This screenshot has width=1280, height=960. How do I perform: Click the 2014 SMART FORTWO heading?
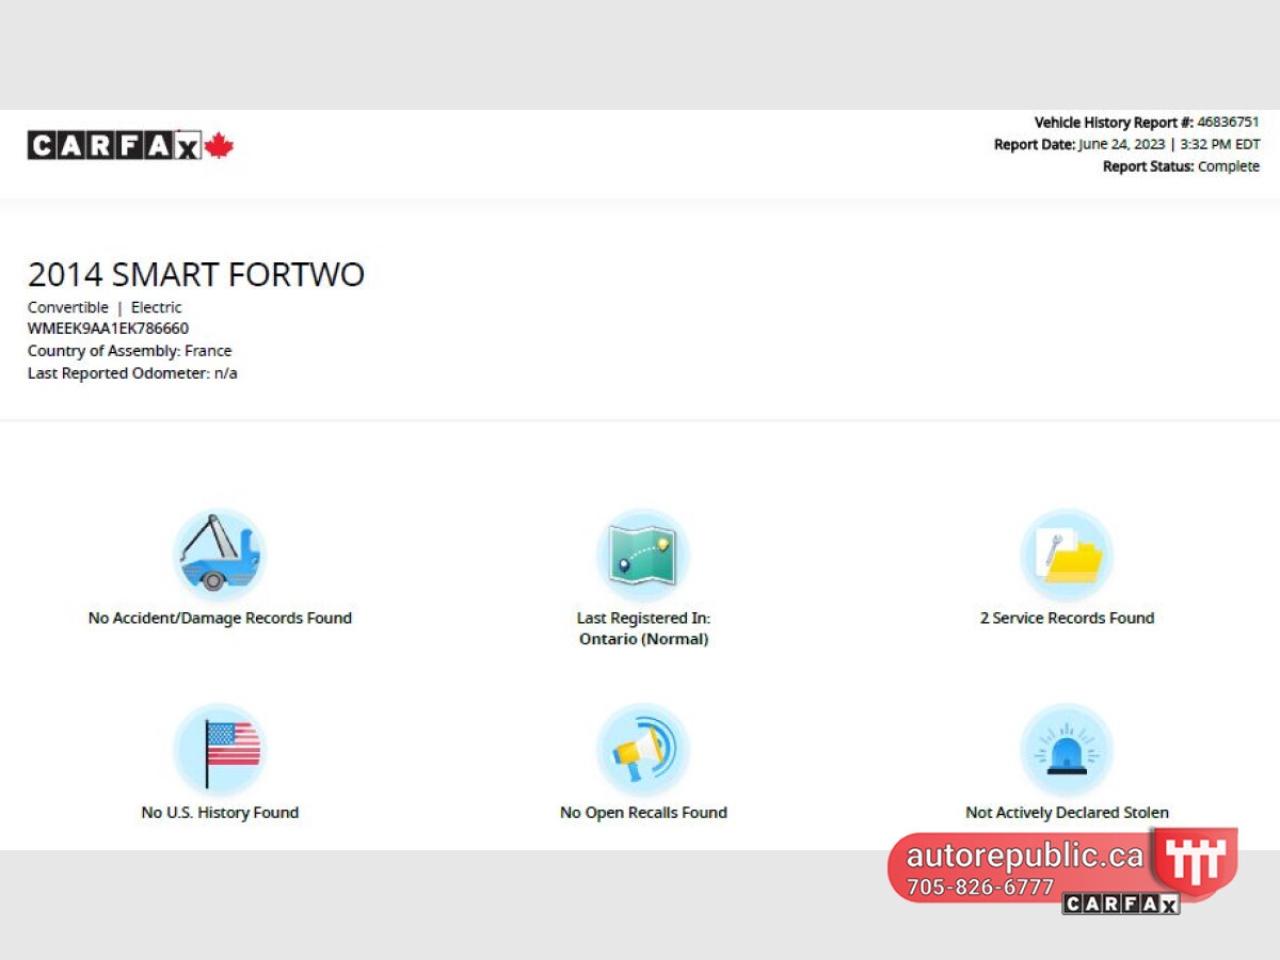196,274
